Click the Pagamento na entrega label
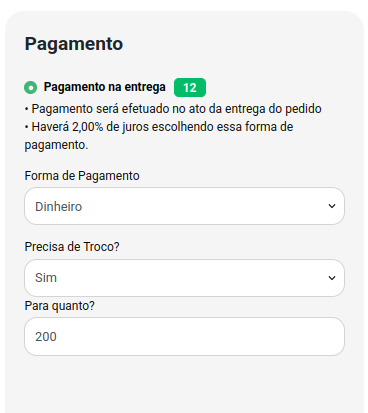Image resolution: width=368 pixels, height=413 pixels. click(x=105, y=87)
